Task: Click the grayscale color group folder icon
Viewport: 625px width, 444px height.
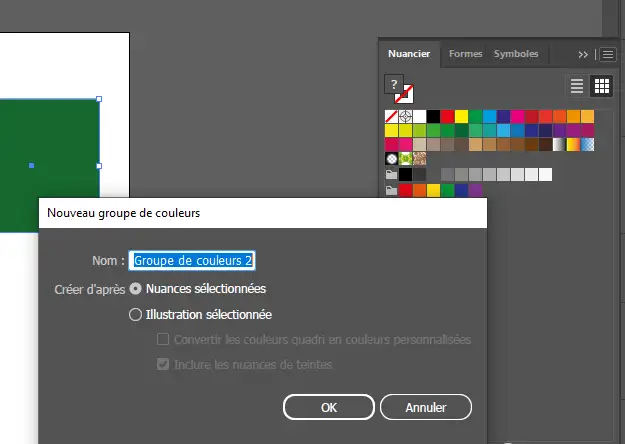Action: click(x=392, y=175)
